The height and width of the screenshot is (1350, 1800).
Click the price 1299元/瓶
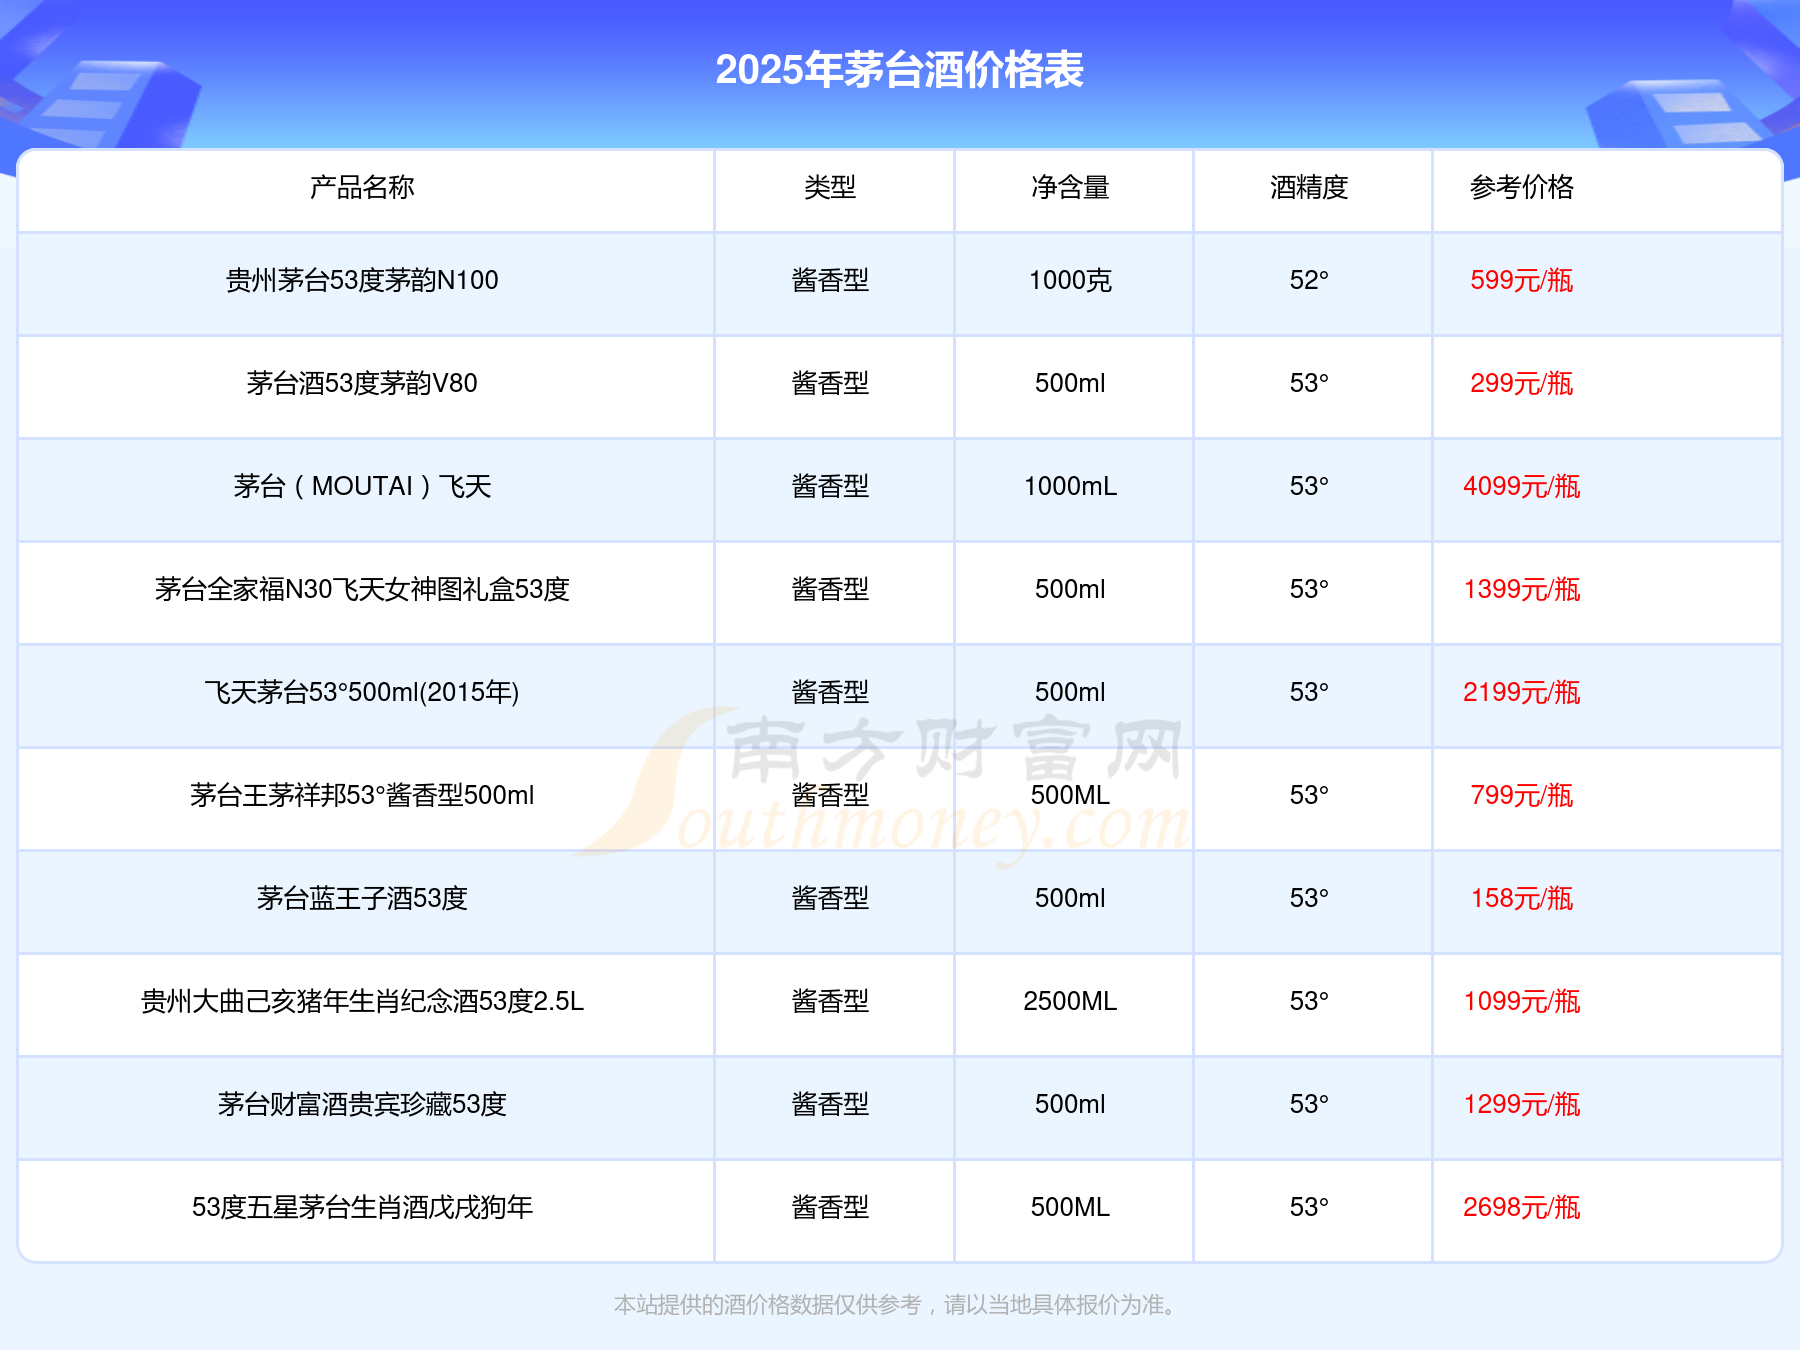pos(1522,1104)
